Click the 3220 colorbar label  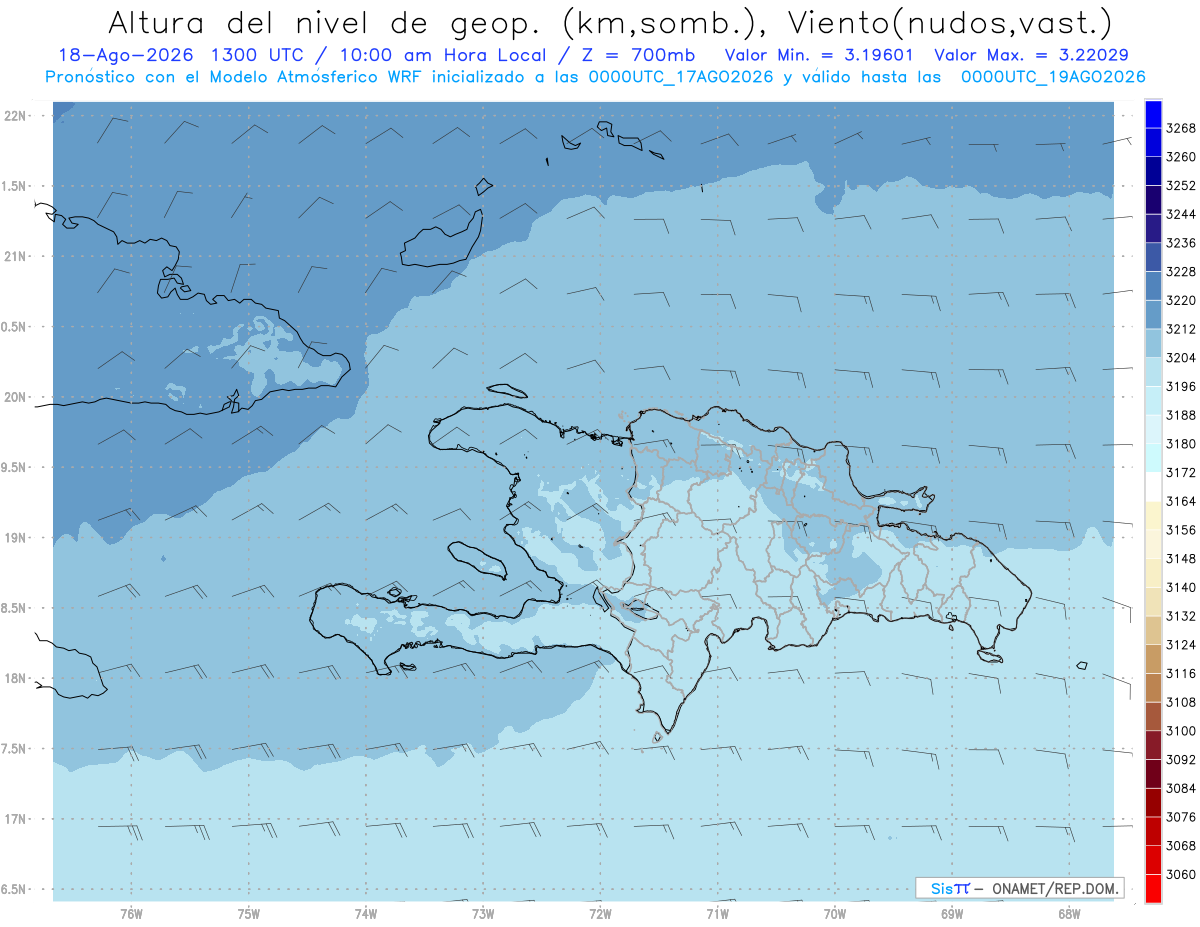[1181, 300]
